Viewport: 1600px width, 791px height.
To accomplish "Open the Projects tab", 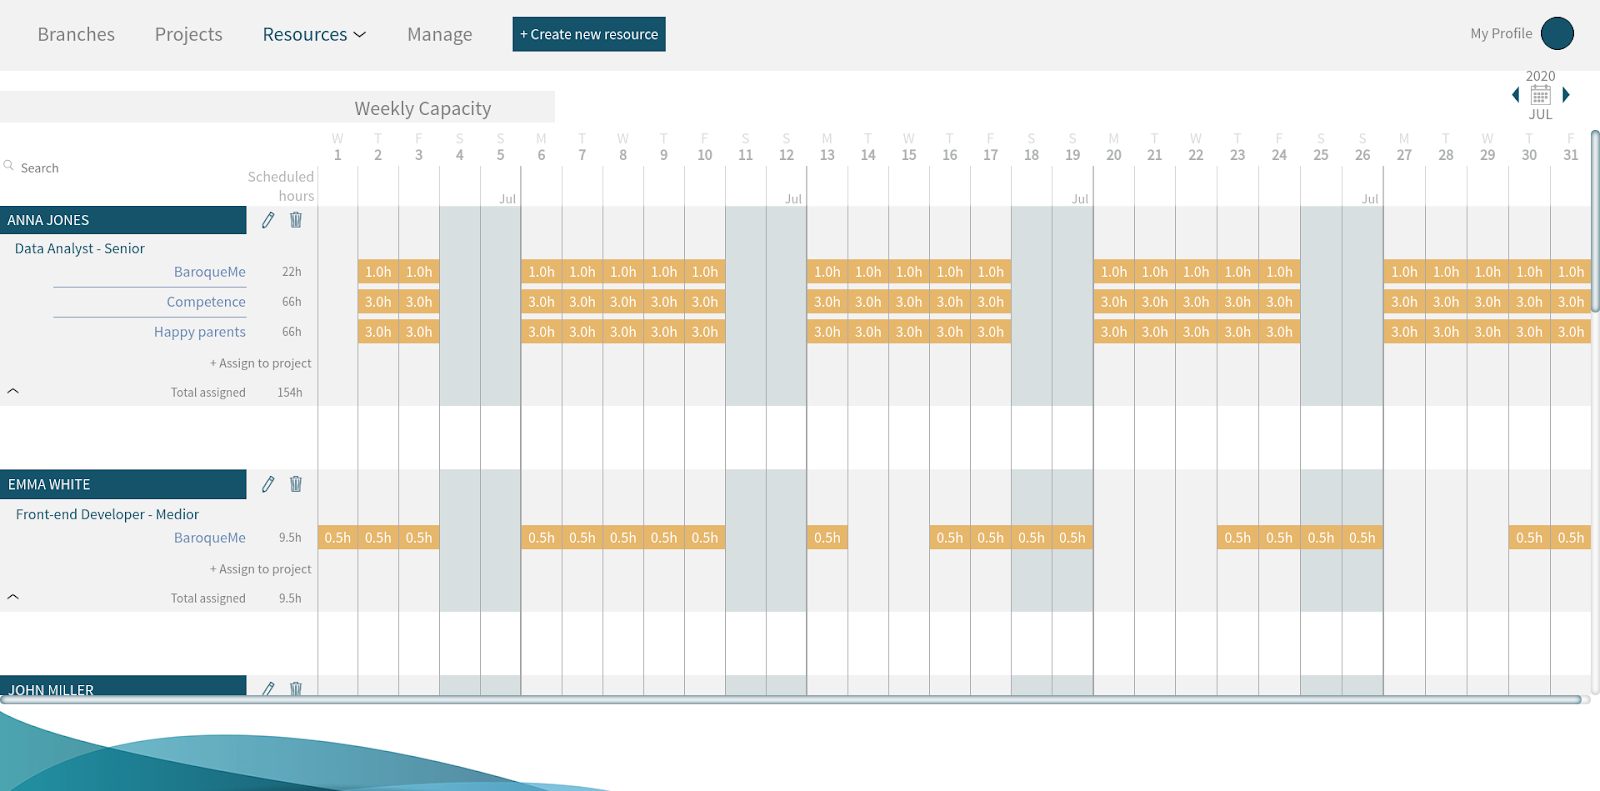I will tap(189, 34).
